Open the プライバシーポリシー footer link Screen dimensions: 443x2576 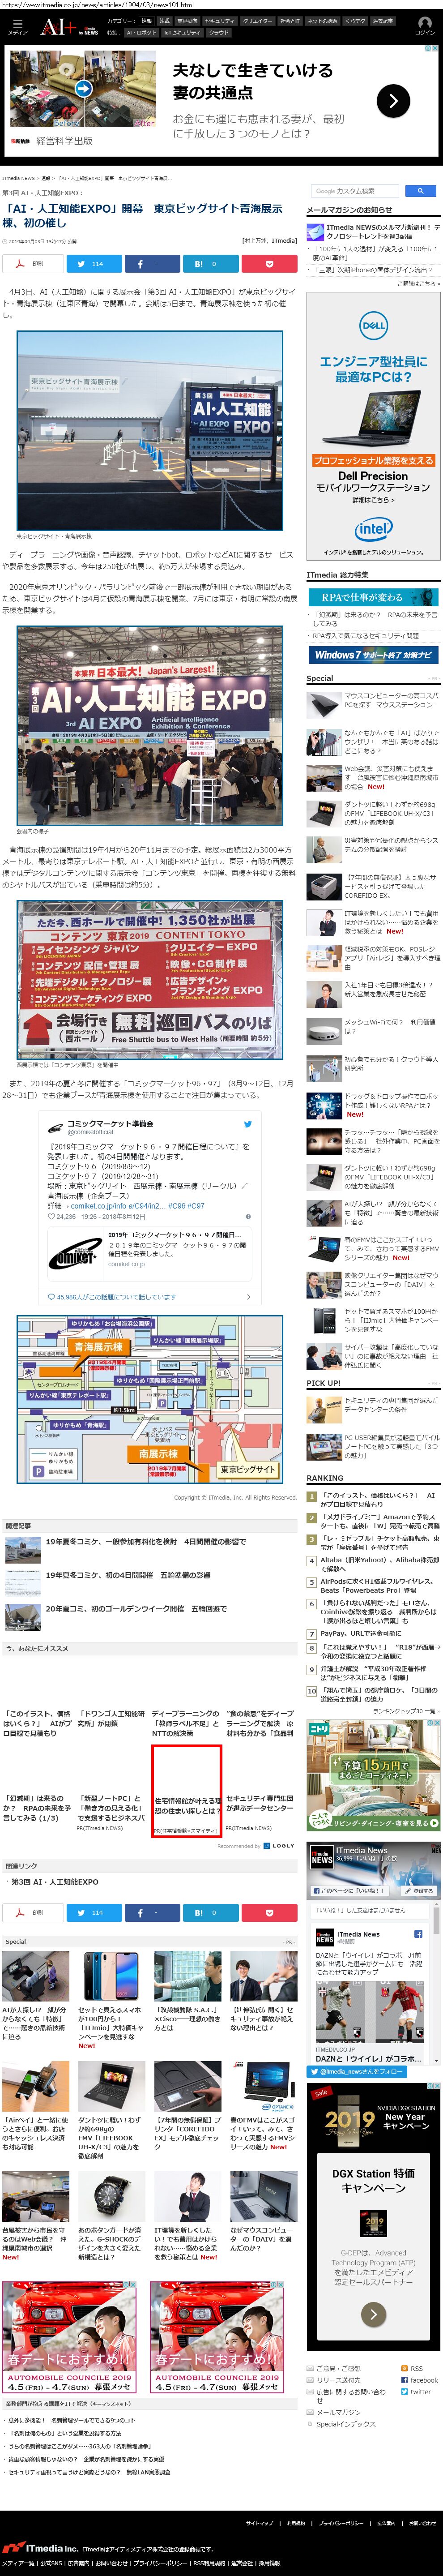point(340,2524)
